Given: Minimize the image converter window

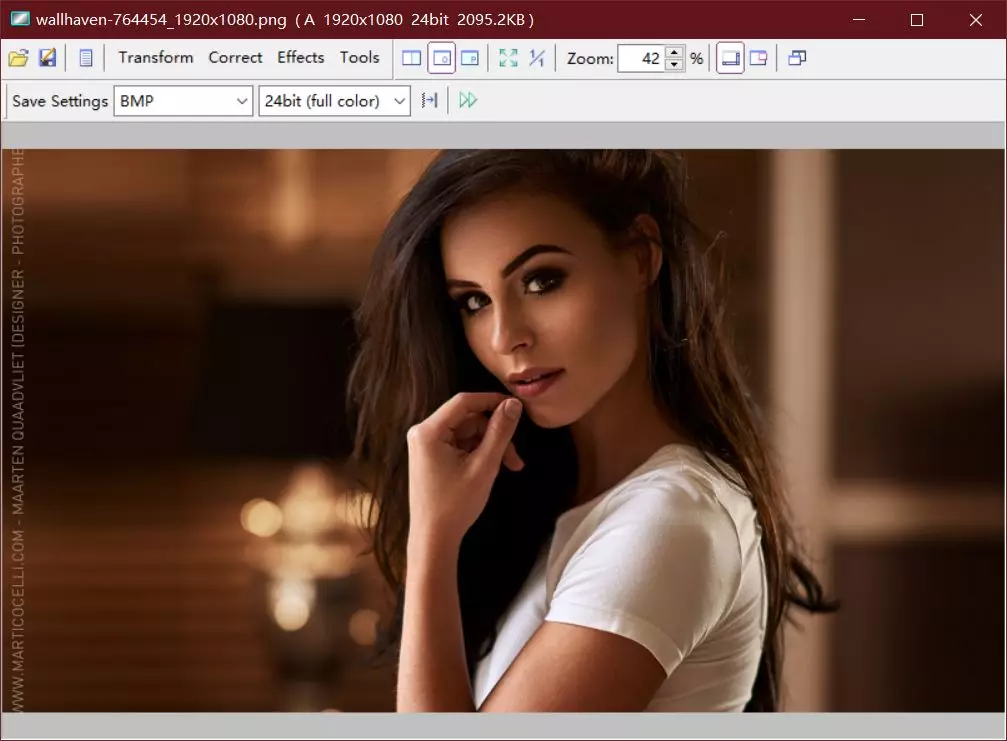Looking at the screenshot, I should point(859,20).
